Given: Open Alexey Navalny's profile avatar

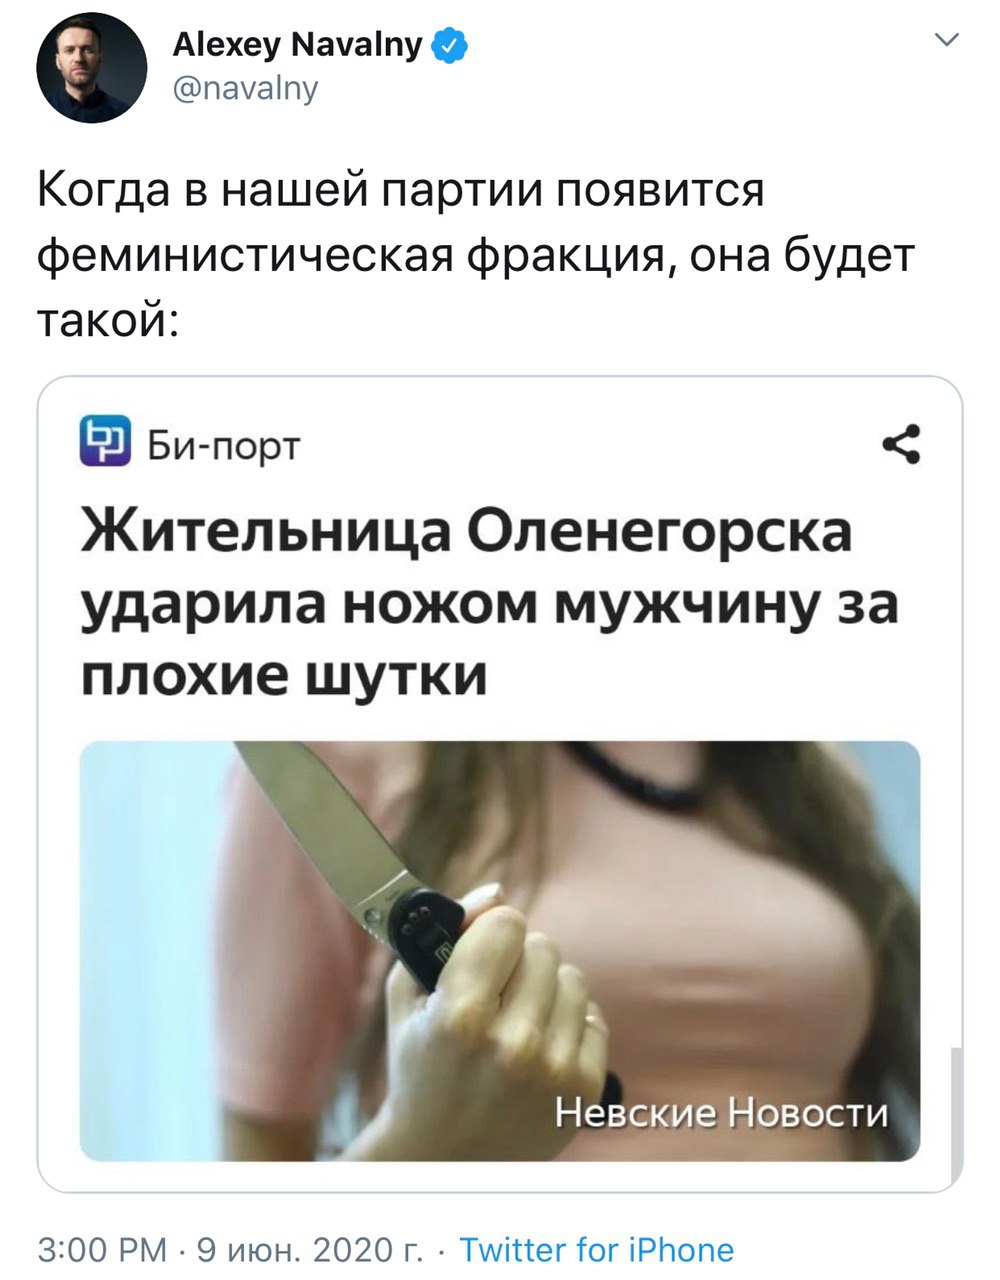Looking at the screenshot, I should [x=92, y=69].
